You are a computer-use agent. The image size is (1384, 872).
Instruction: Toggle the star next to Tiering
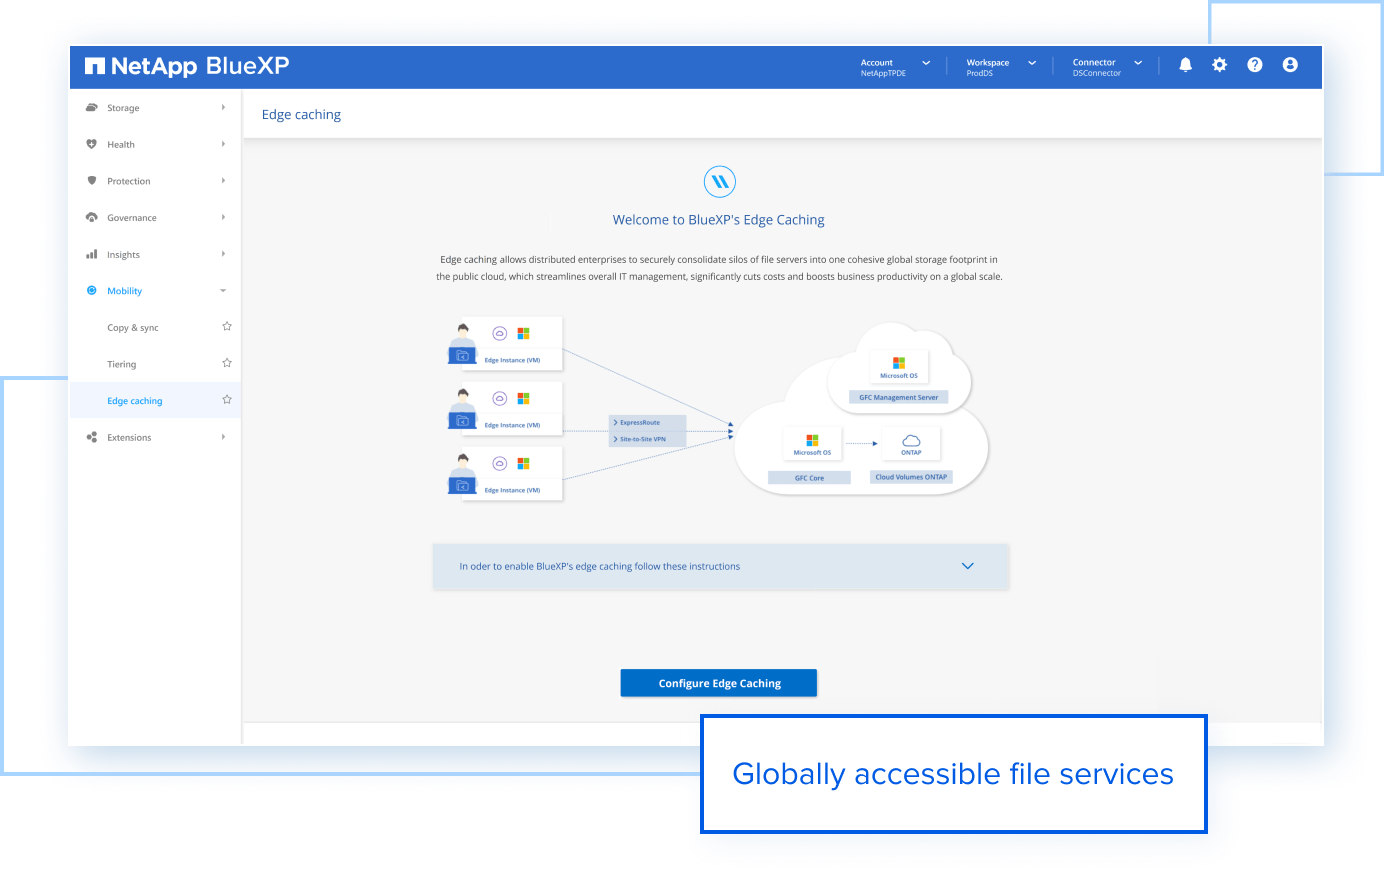click(x=227, y=363)
